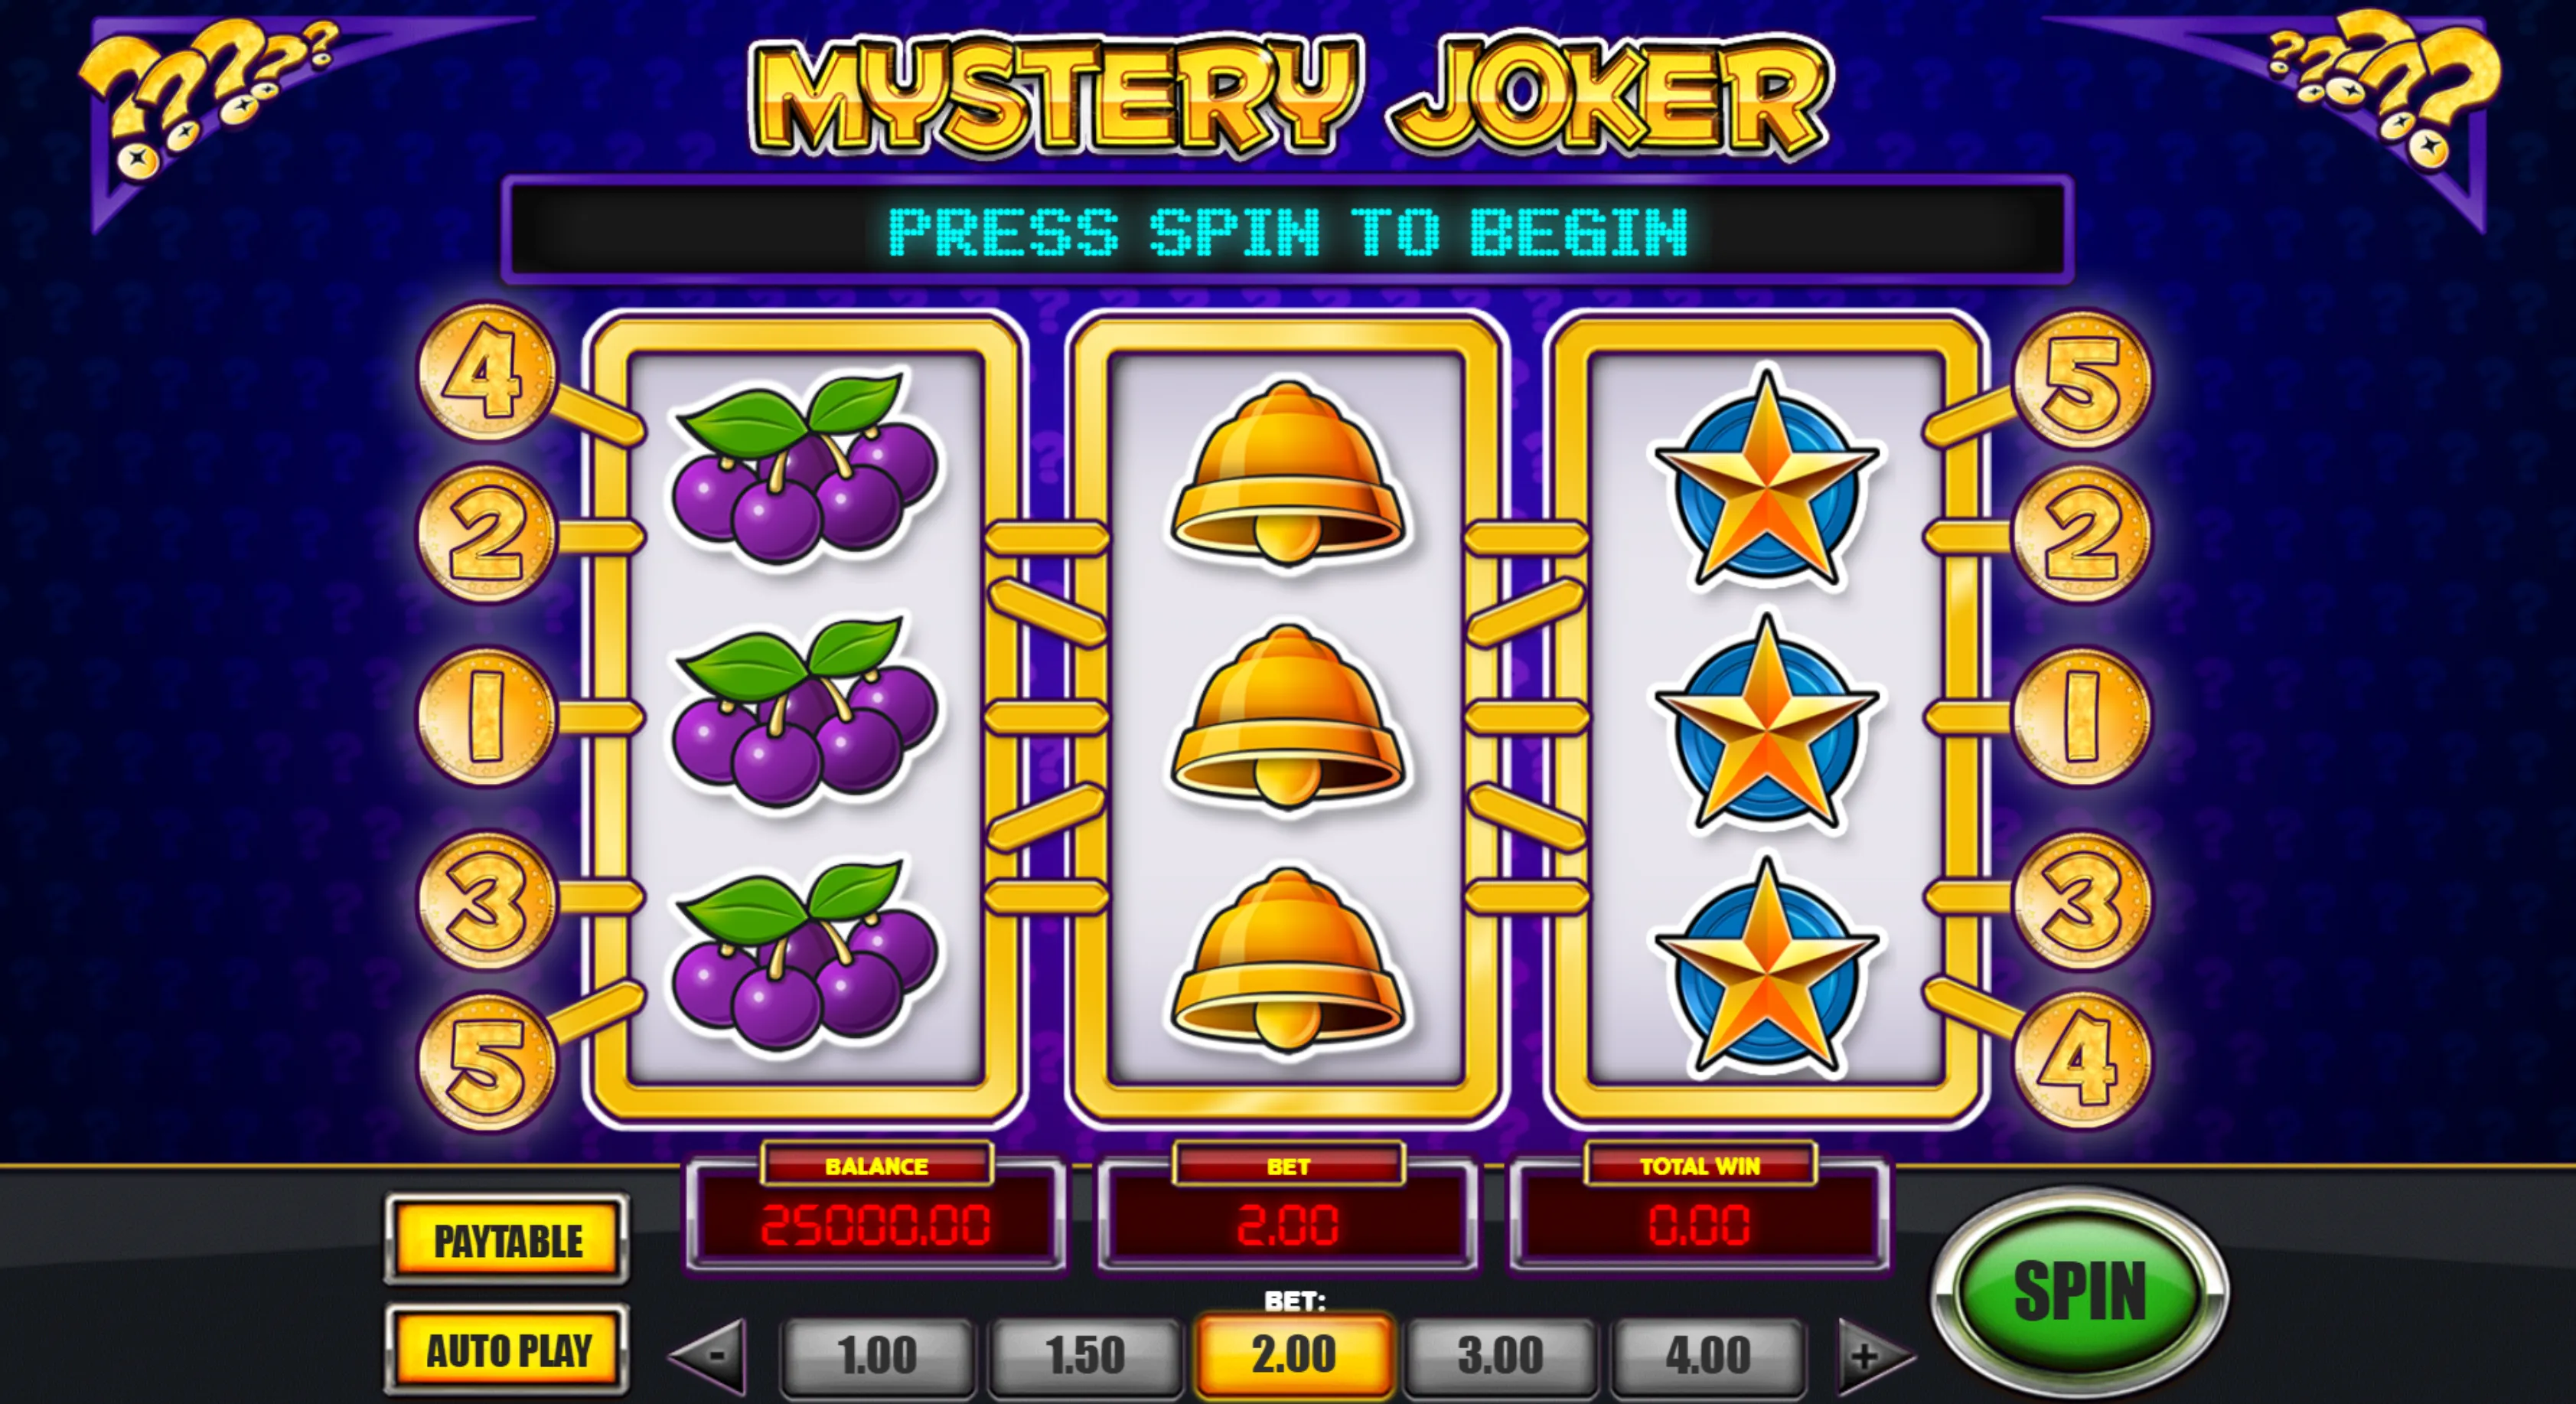Increase bet with the plus arrow
Screen dimensions: 2576x1404
tap(1872, 1356)
